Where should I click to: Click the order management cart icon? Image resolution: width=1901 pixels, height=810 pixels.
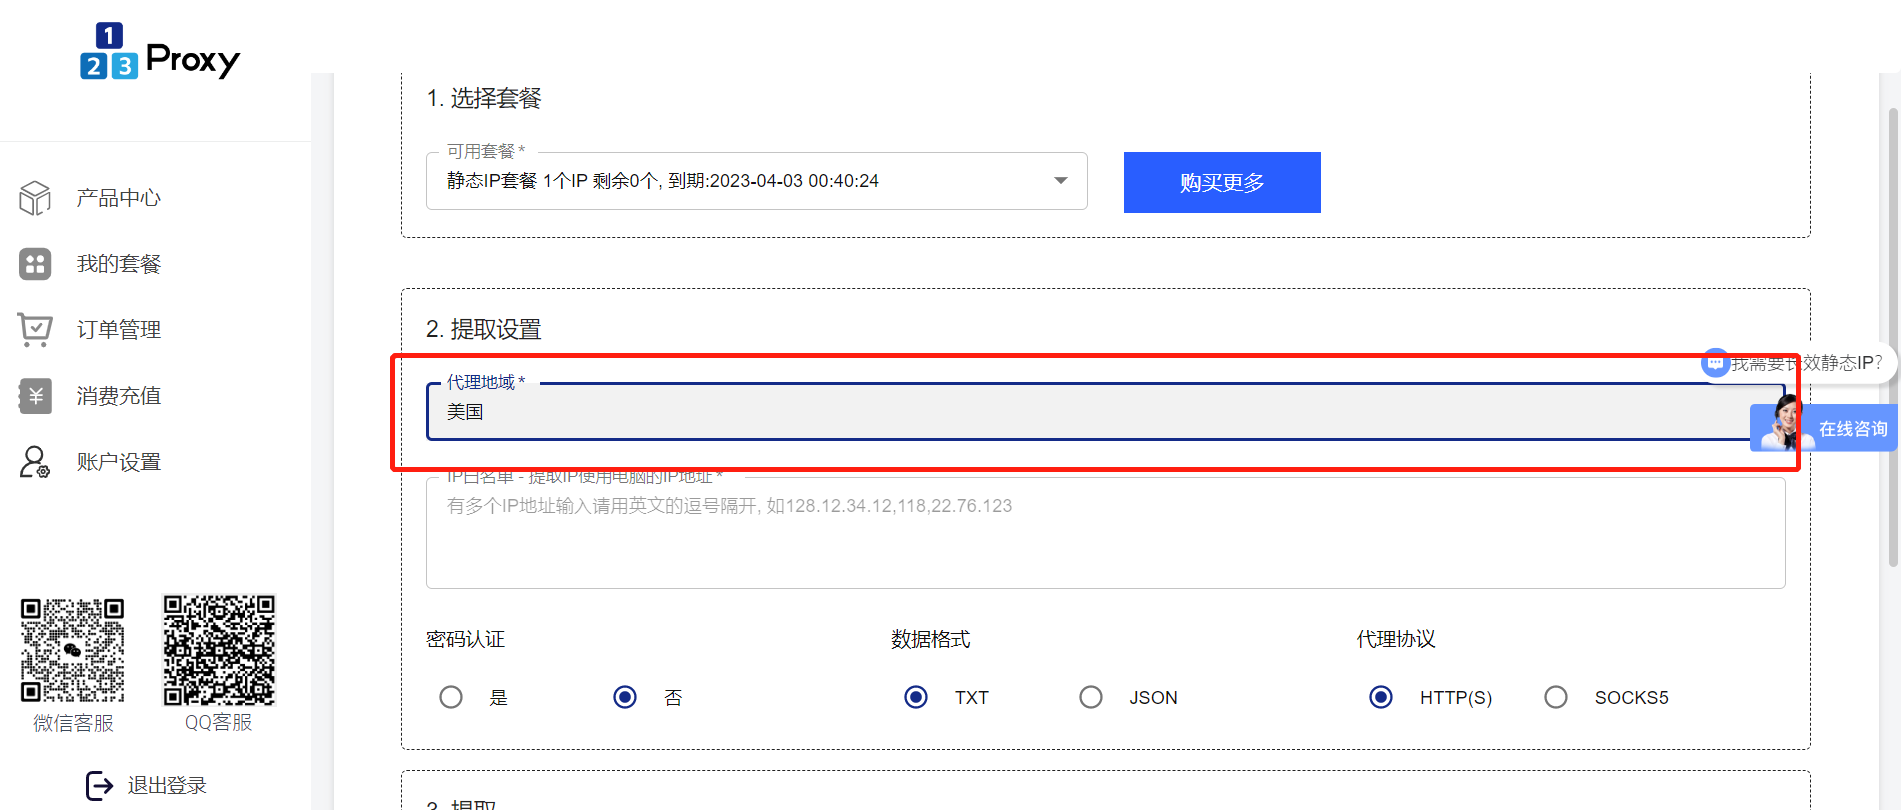coord(35,330)
